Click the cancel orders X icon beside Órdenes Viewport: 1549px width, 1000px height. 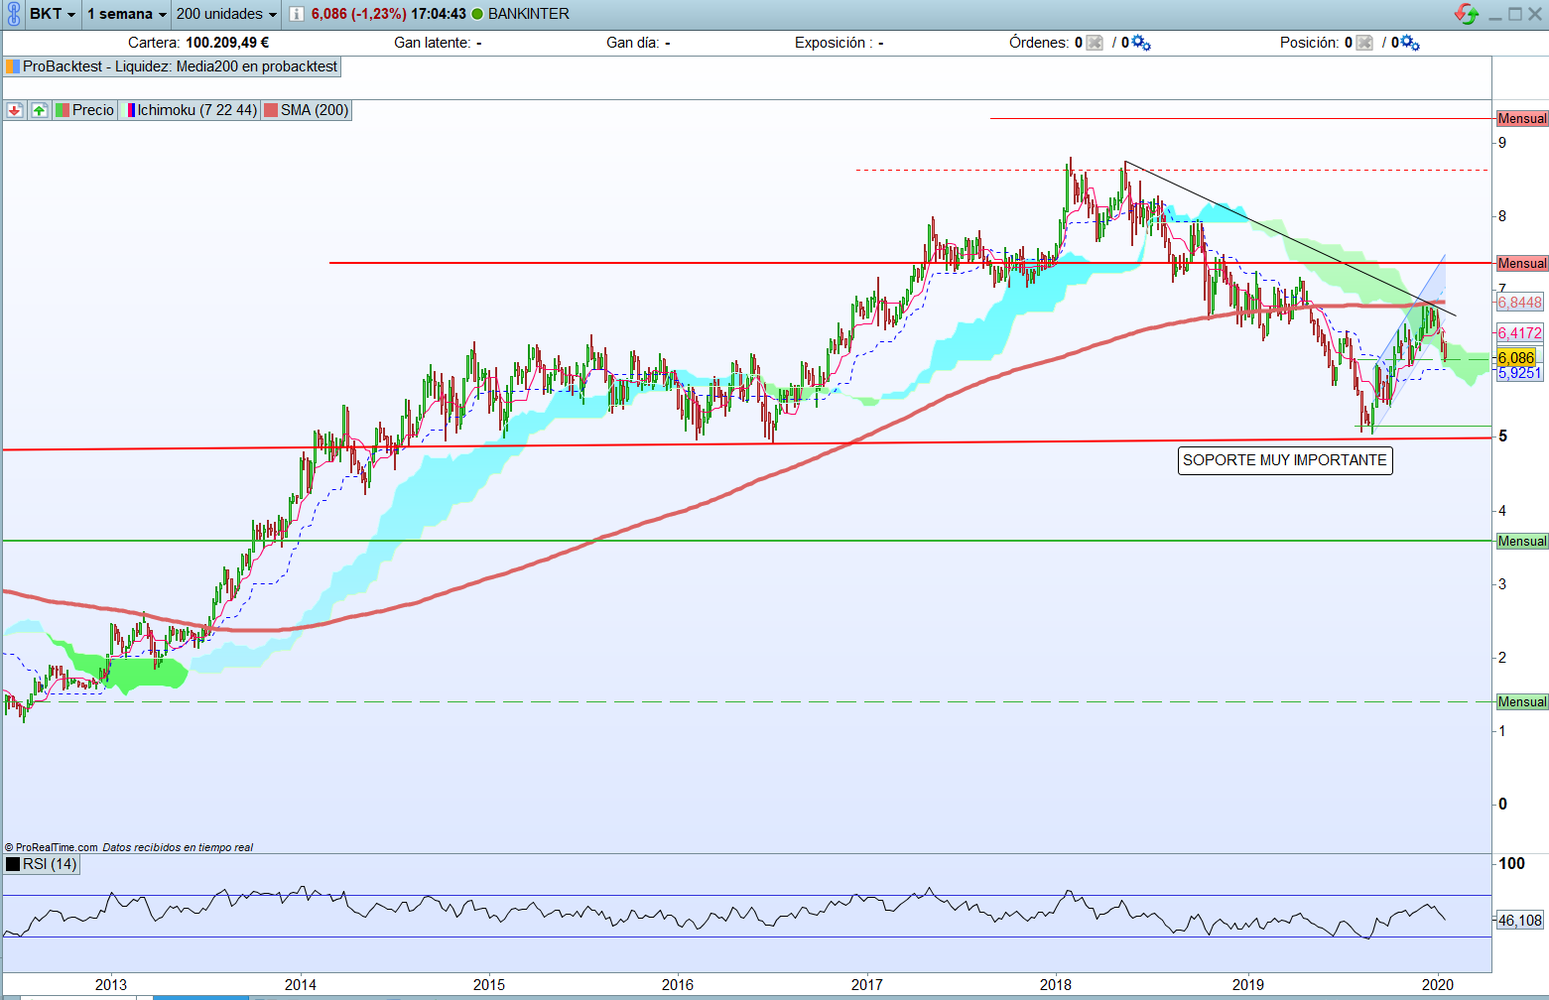(x=1095, y=43)
